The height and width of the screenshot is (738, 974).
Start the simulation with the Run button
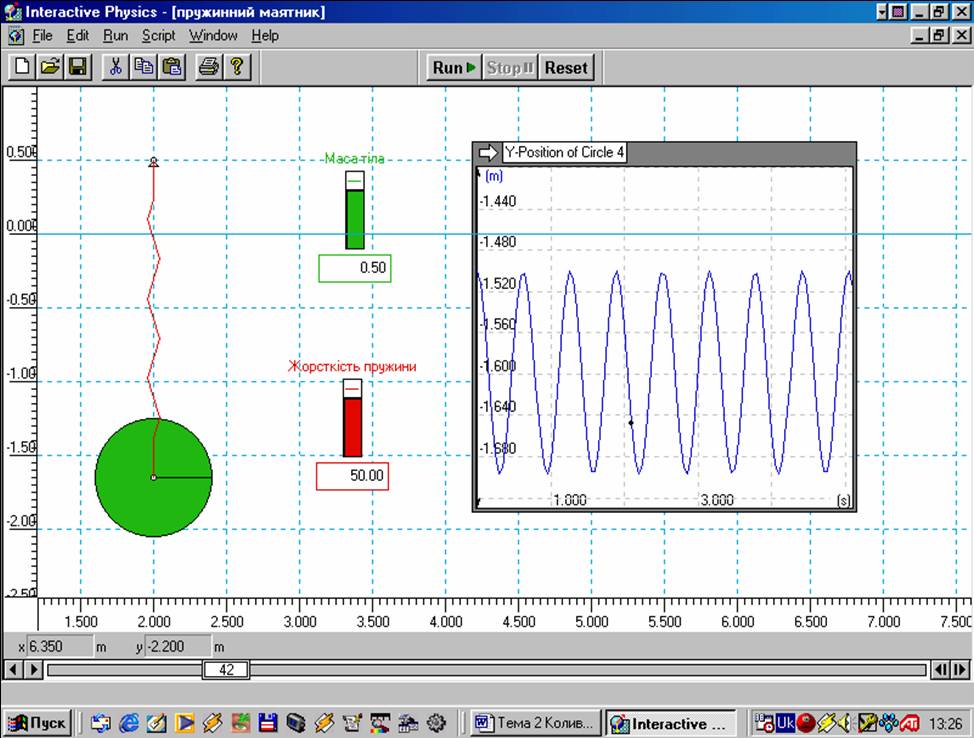pyautogui.click(x=454, y=67)
